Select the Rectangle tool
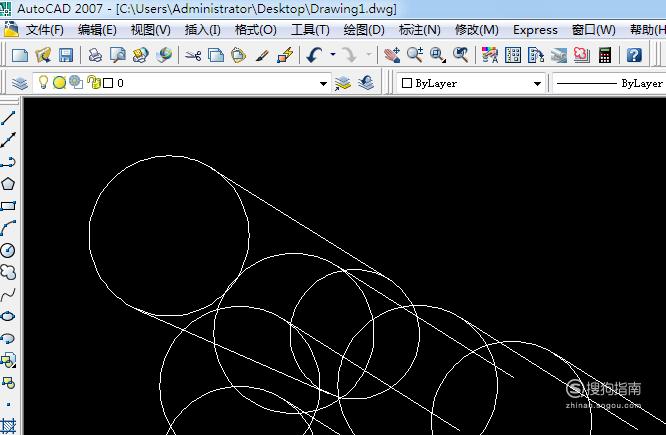 [x=8, y=206]
